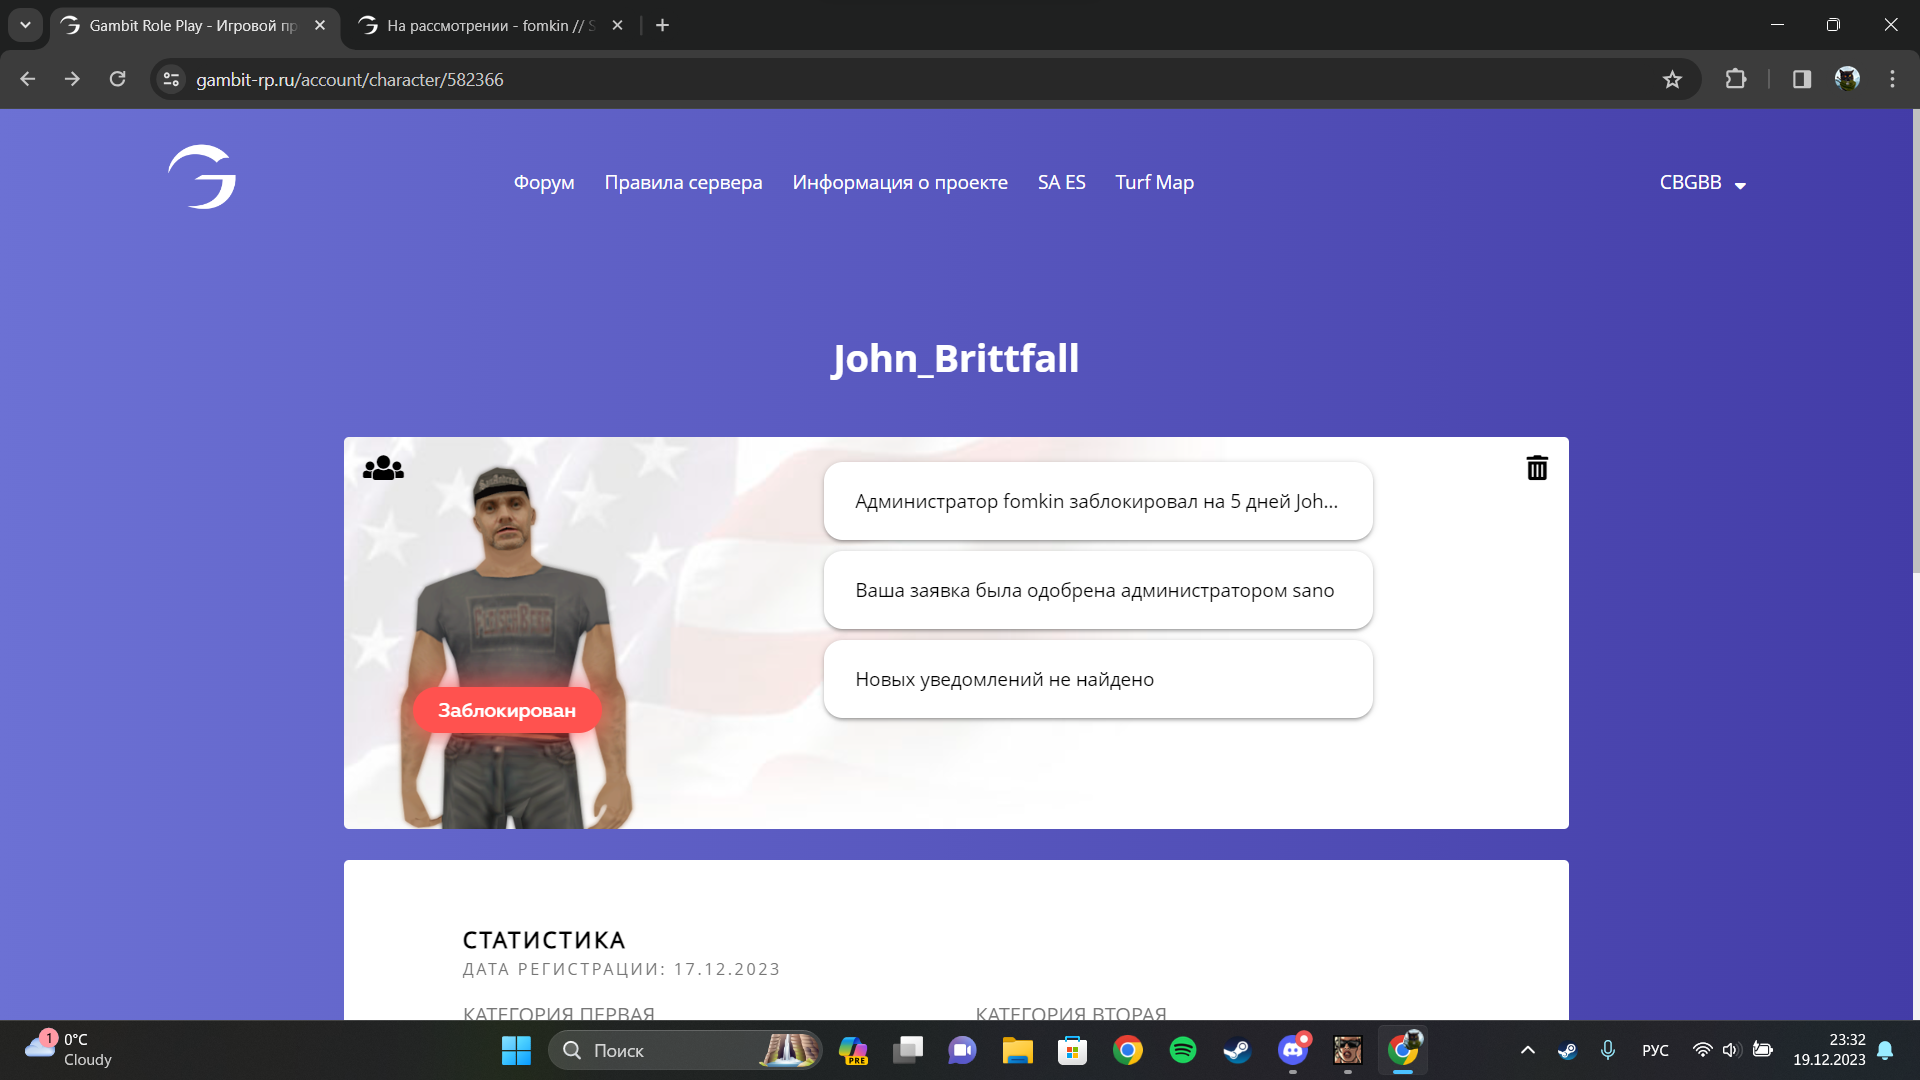Show hidden system tray icons
This screenshot has width=1920, height=1080.
[x=1527, y=1050]
